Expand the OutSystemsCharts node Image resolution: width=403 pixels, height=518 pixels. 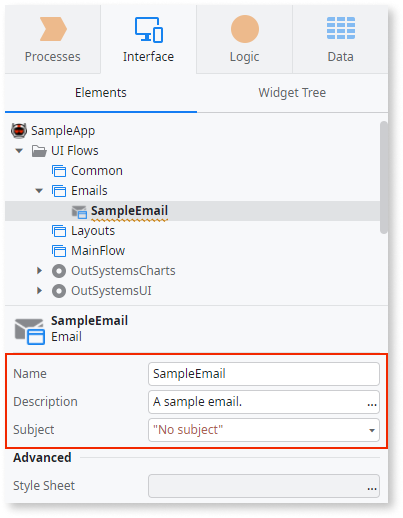39,271
